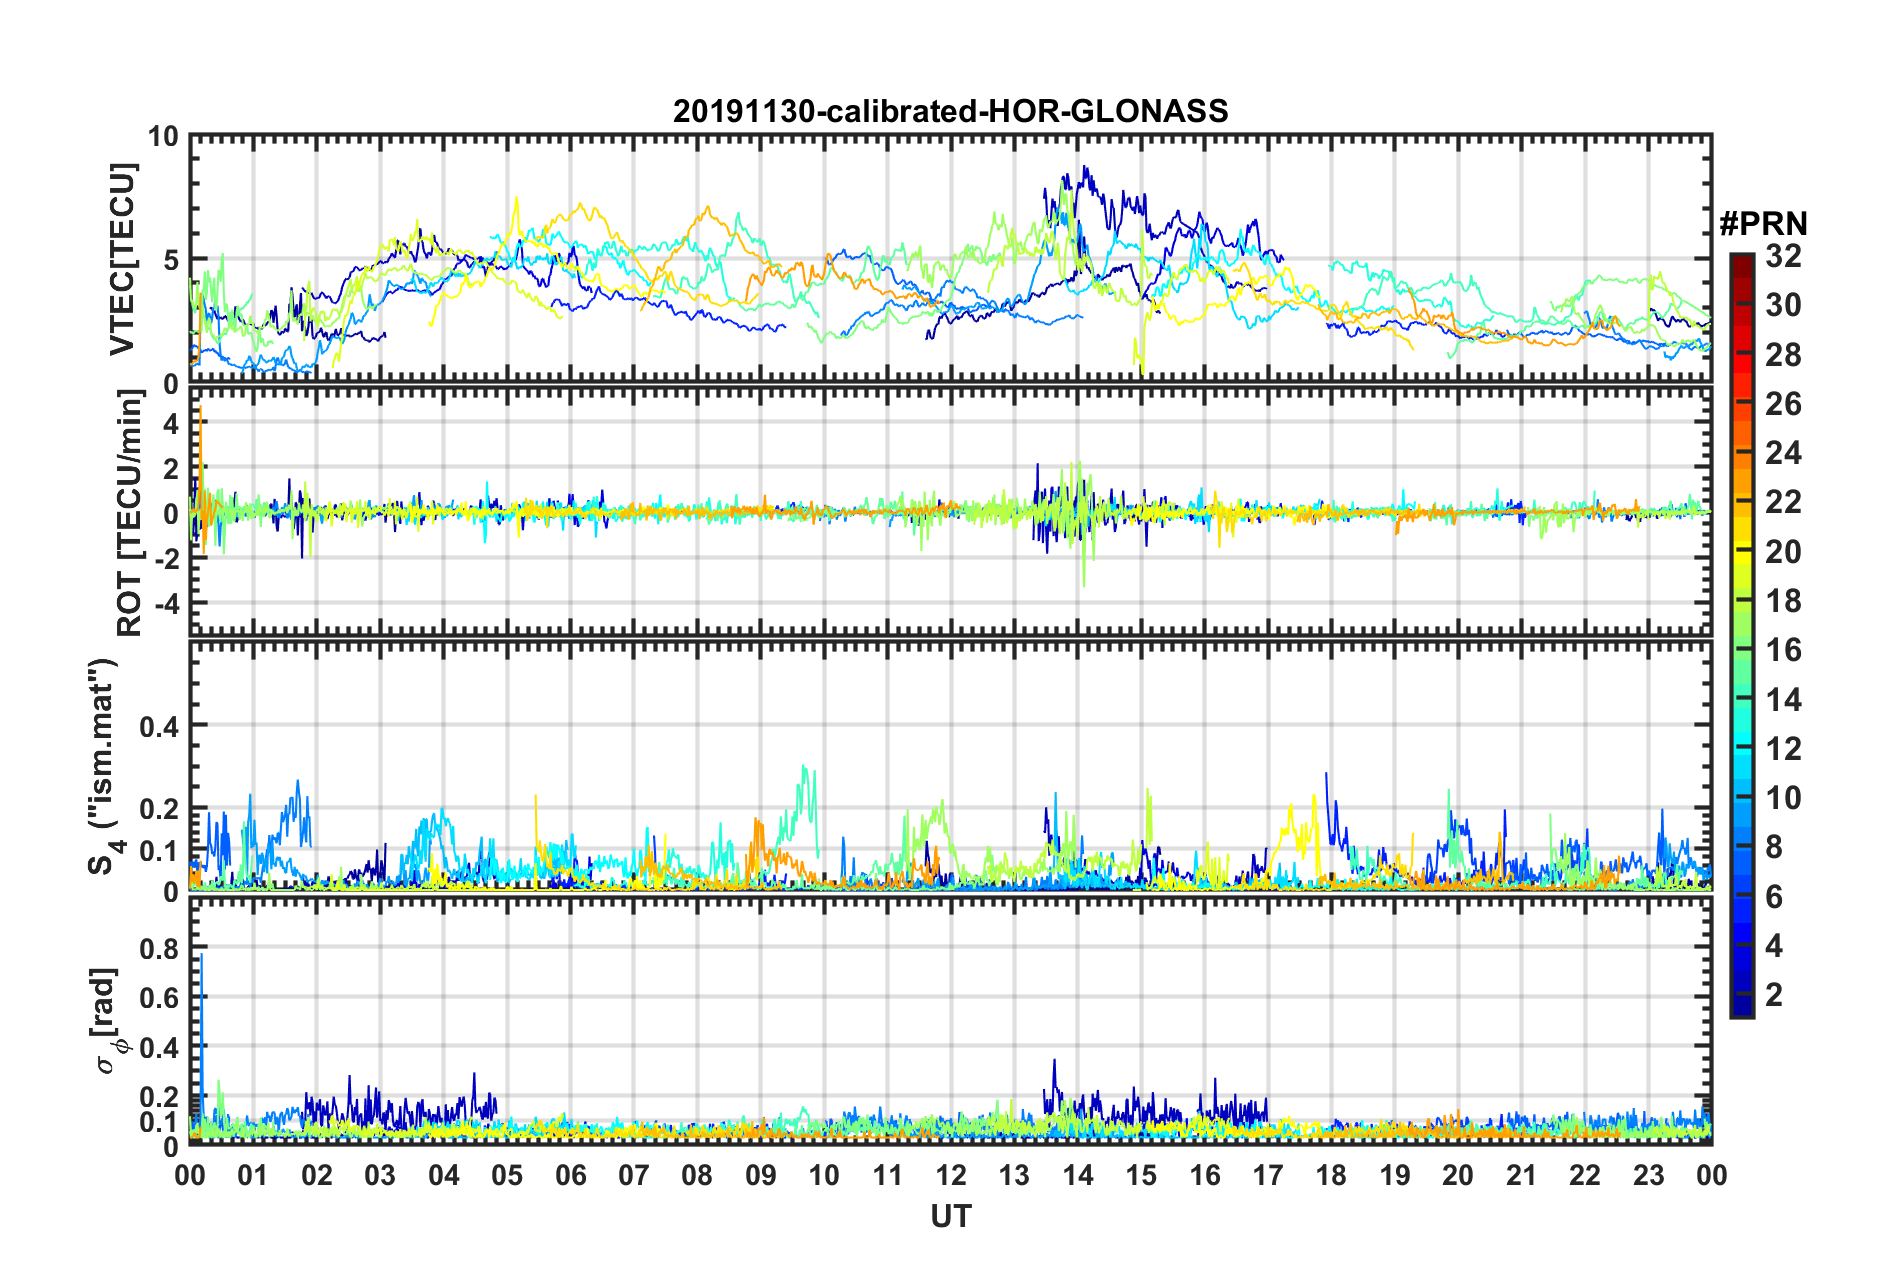
Task: Click the colorbar tick label 4
Action: point(1774,946)
